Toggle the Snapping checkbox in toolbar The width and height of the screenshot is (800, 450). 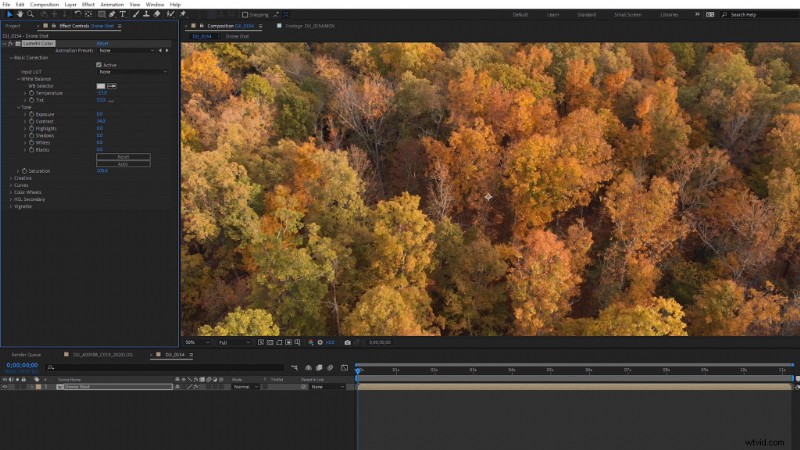(x=245, y=15)
